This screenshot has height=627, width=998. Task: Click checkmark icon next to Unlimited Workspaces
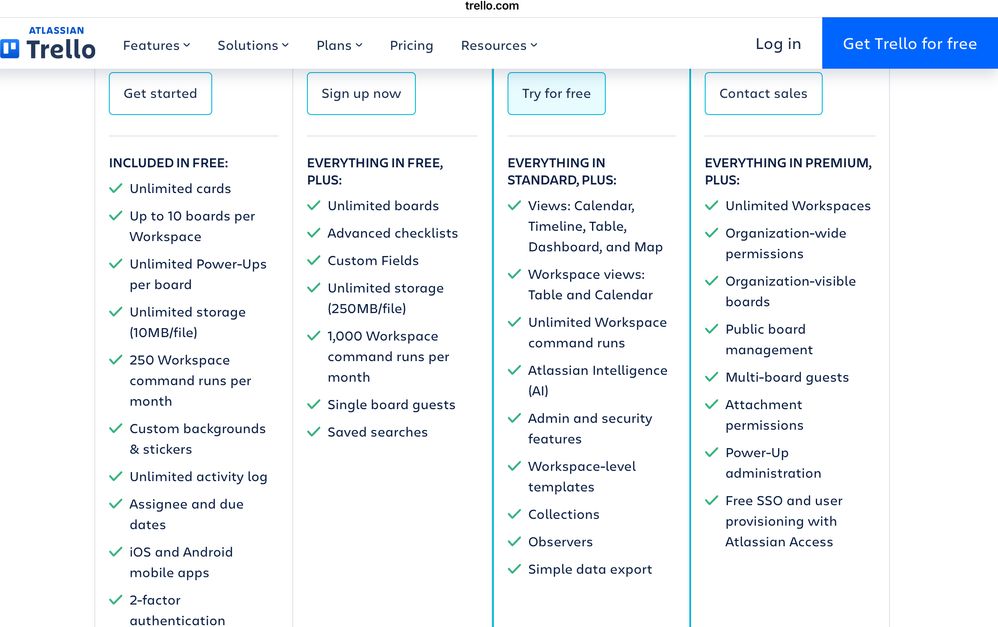pyautogui.click(x=712, y=206)
